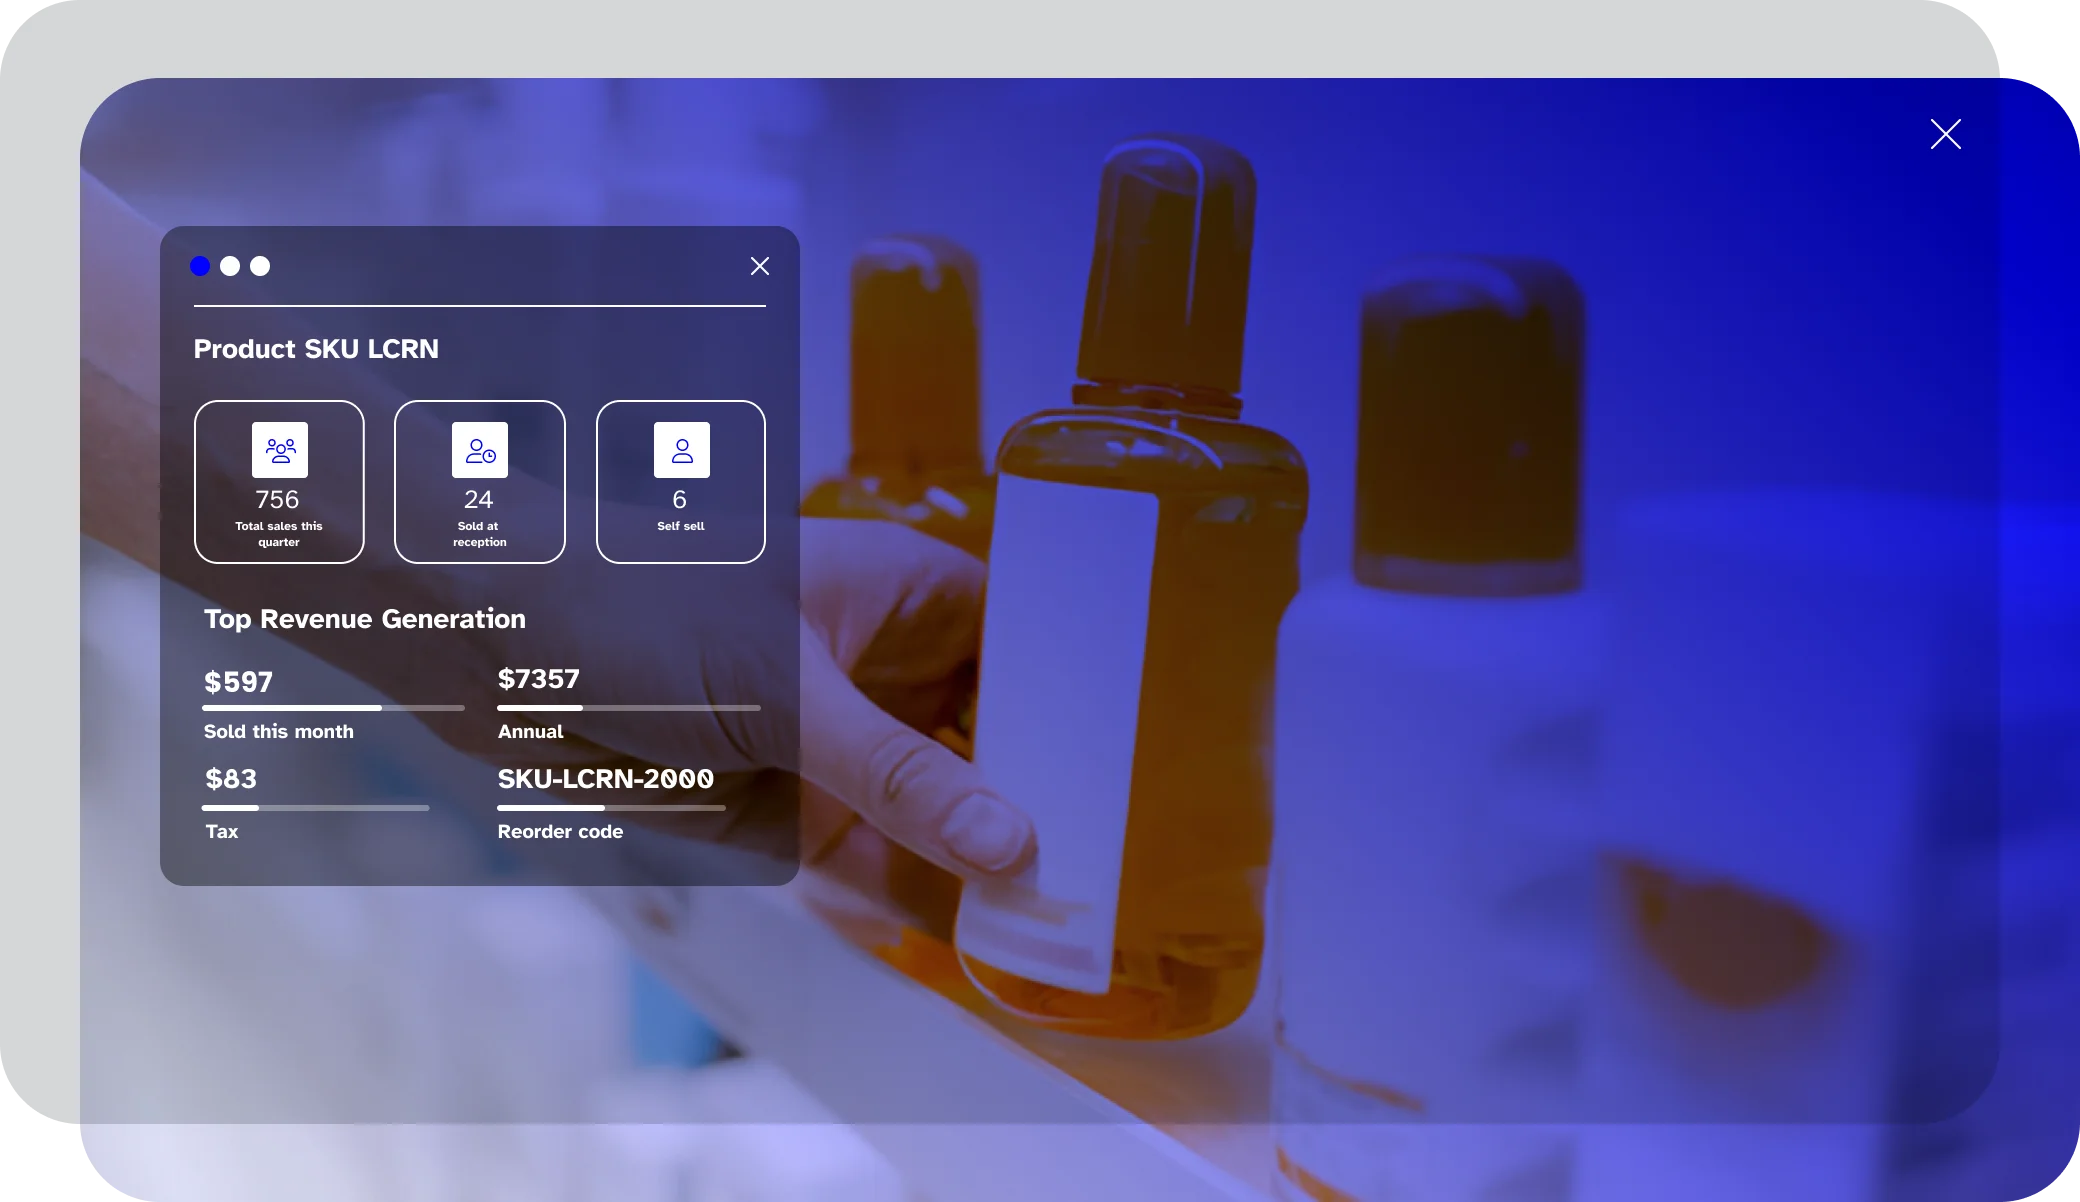Open the 756 total sales stat card

pyautogui.click(x=280, y=482)
